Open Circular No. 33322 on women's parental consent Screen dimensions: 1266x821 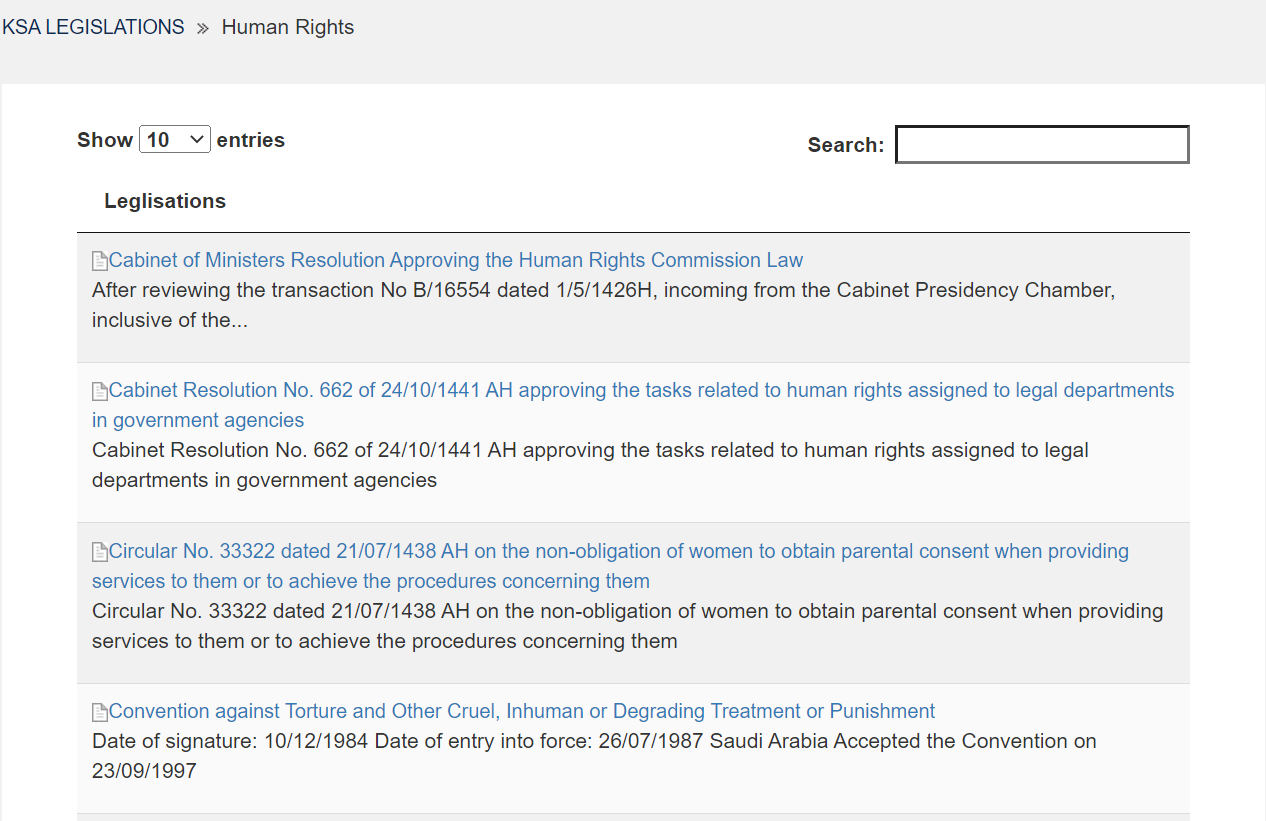(x=618, y=551)
